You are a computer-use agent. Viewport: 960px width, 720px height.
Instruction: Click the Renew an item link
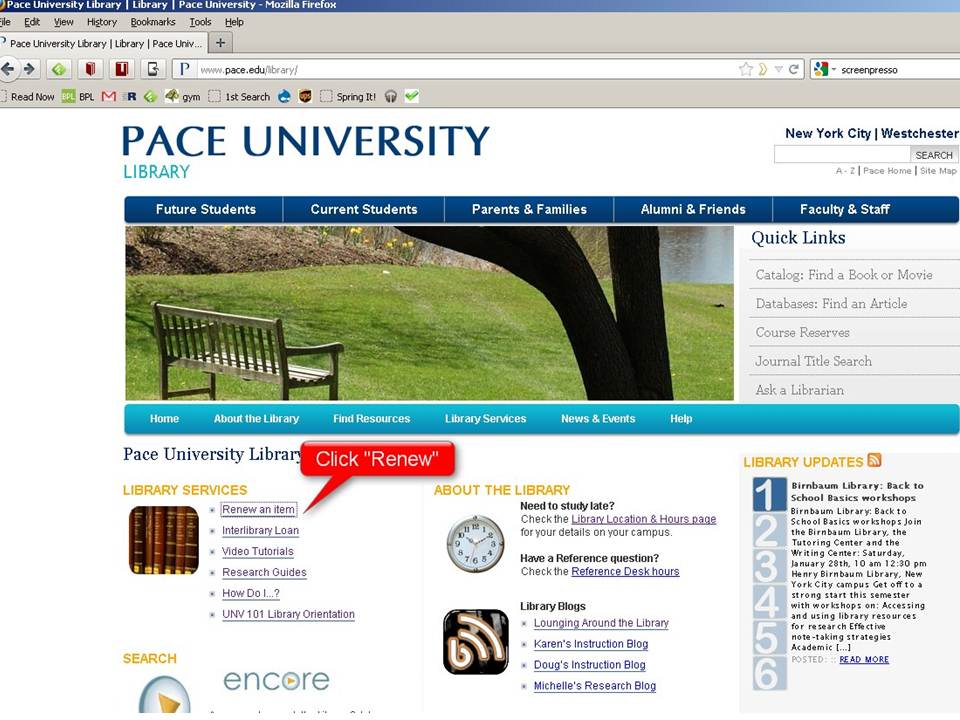tap(258, 509)
